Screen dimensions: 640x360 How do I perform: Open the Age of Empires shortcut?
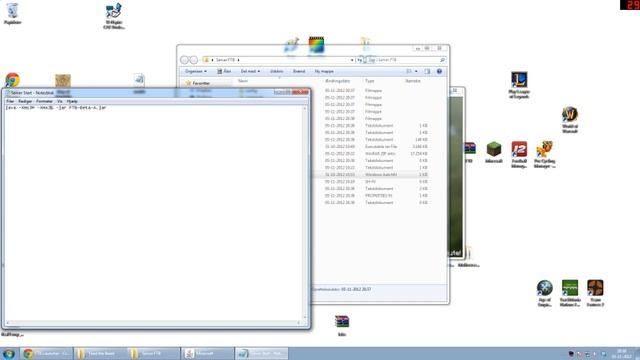tap(544, 293)
